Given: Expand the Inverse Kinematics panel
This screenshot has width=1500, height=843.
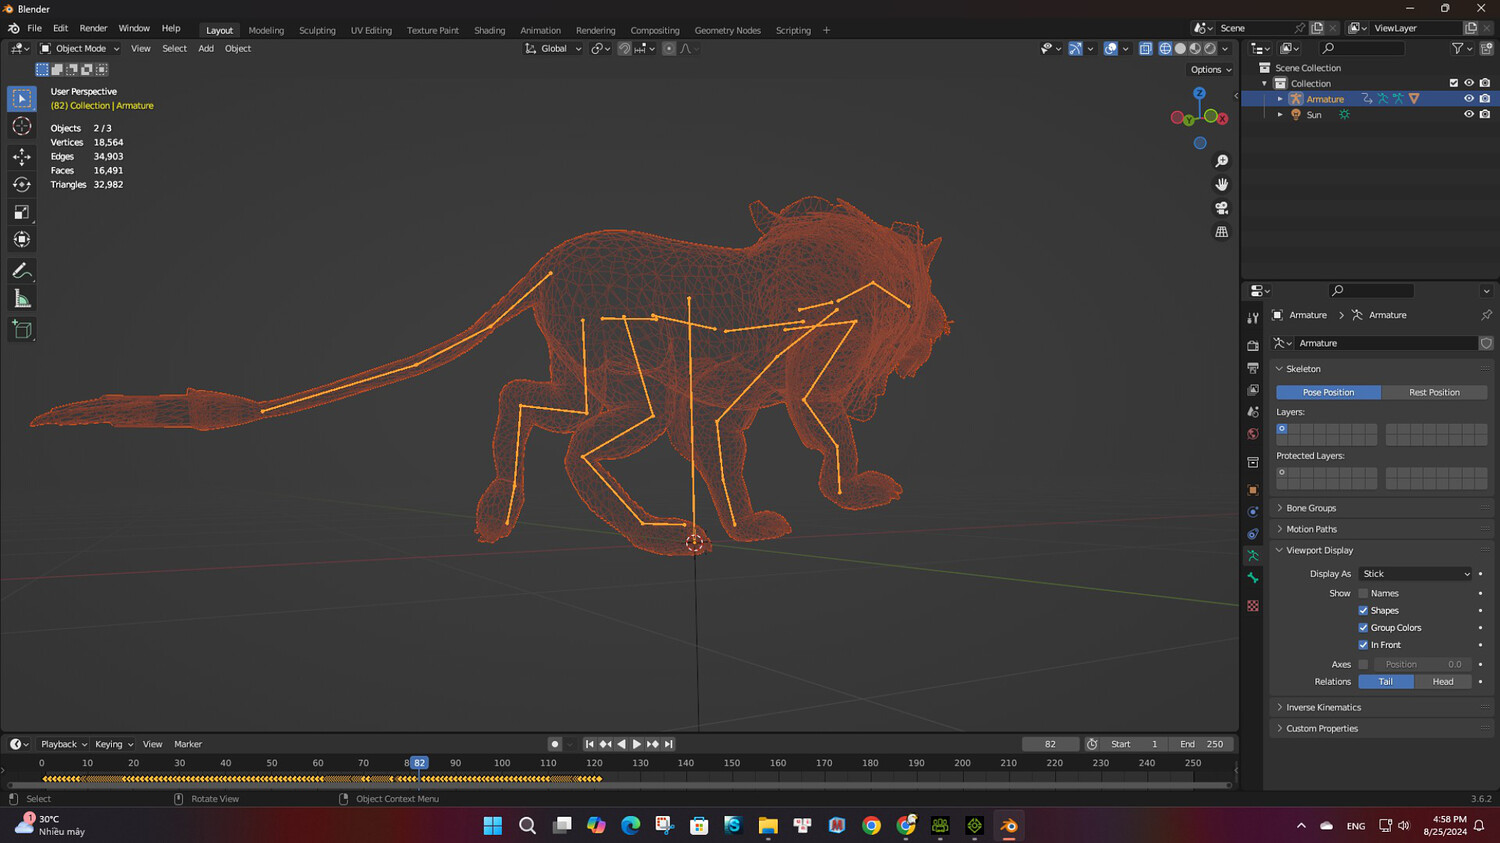Looking at the screenshot, I should pyautogui.click(x=1323, y=707).
